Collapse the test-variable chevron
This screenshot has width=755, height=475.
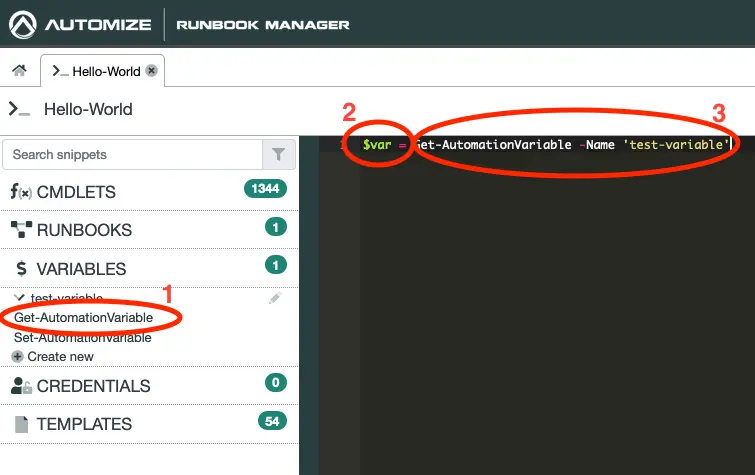[x=19, y=298]
